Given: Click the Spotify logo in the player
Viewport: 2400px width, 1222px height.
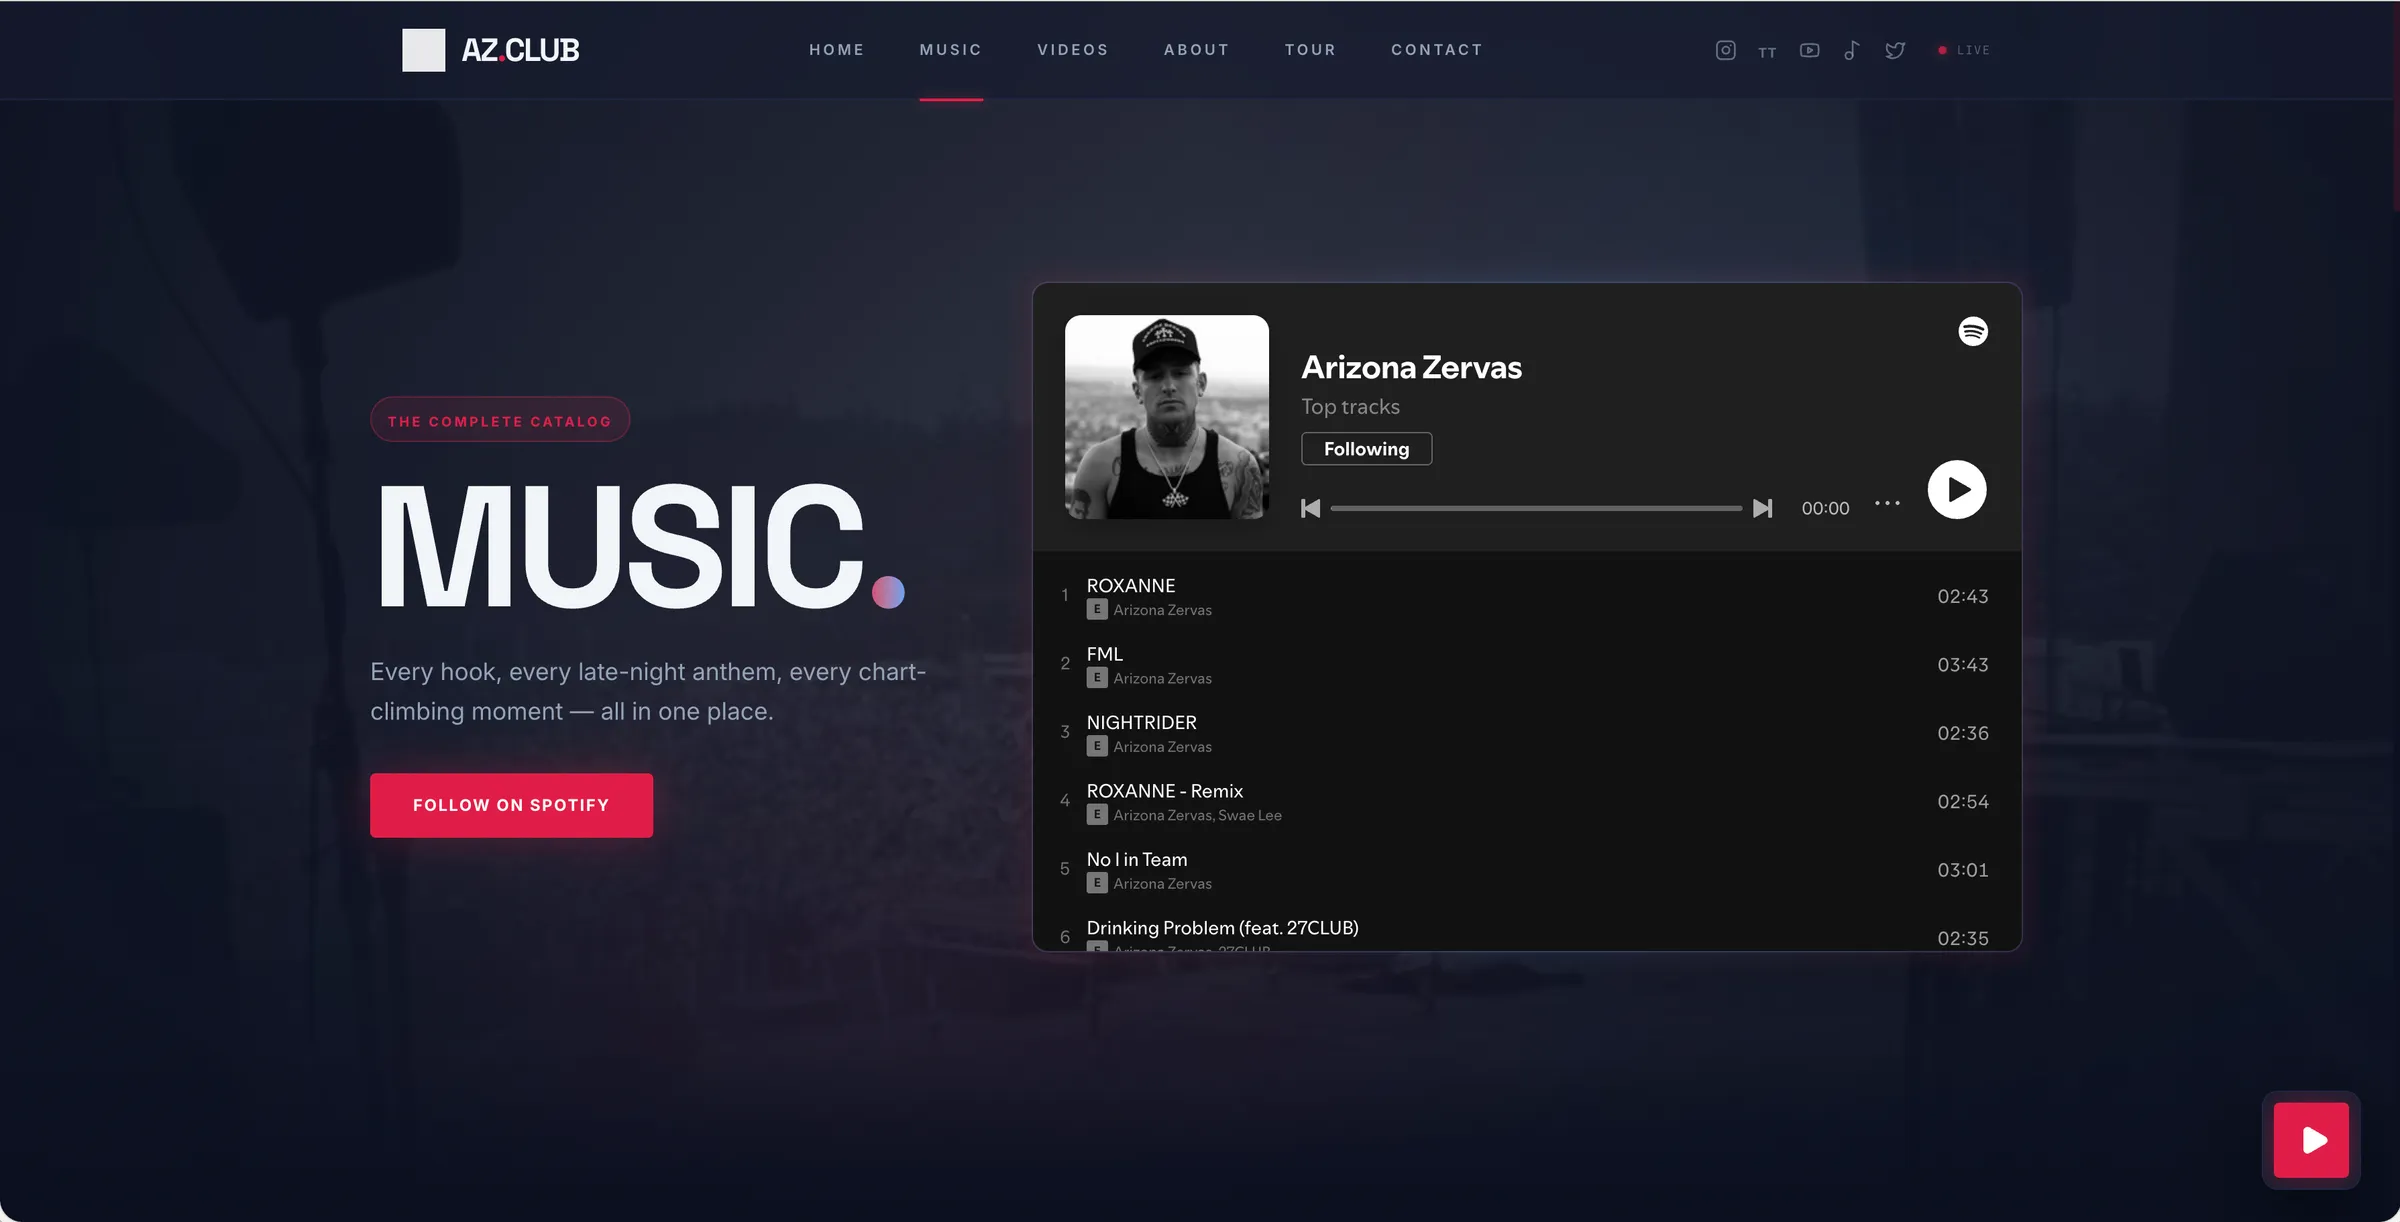Looking at the screenshot, I should pos(1973,331).
